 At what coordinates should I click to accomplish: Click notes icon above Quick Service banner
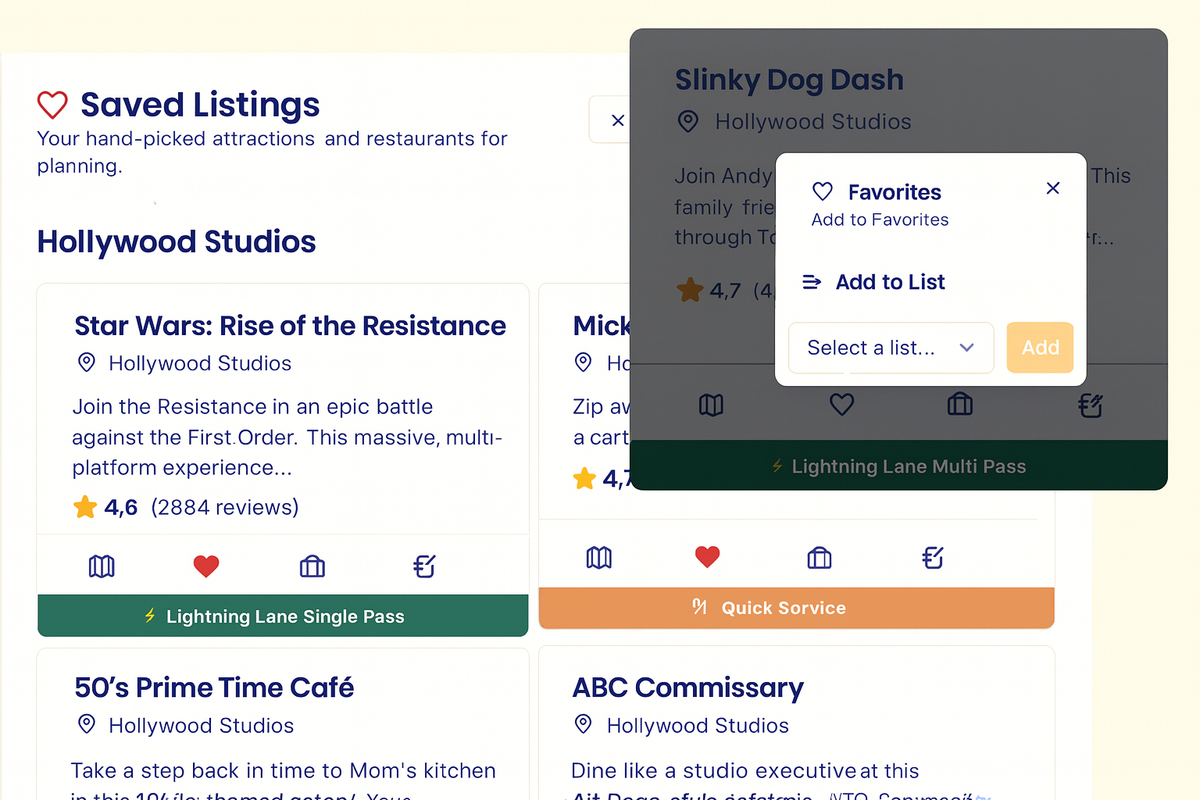932,557
